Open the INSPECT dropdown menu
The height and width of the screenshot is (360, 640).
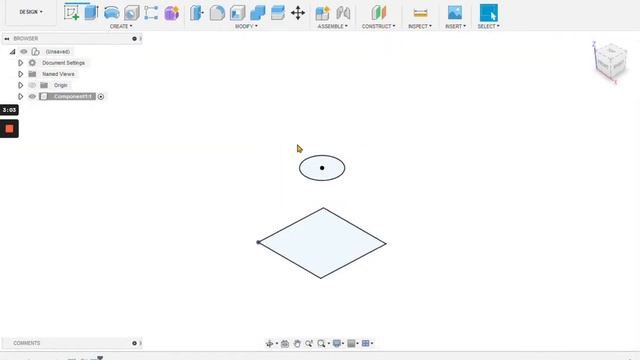pyautogui.click(x=420, y=26)
